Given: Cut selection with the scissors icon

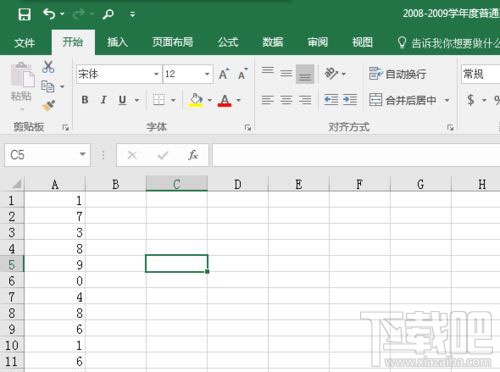Looking at the screenshot, I should click(x=48, y=67).
